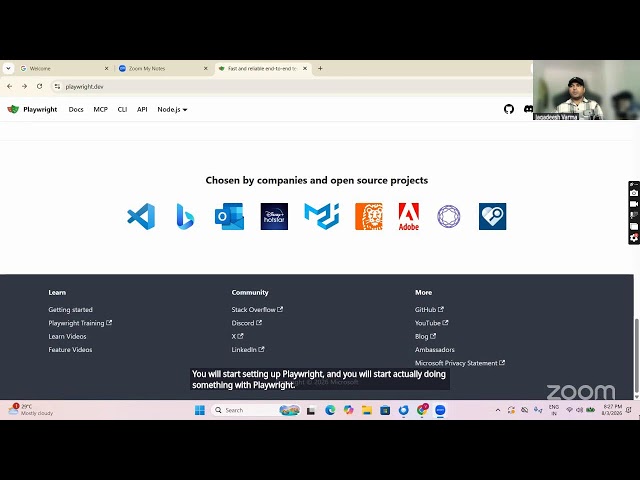This screenshot has height=480, width=640.
Task: Open the clock and date in taskbar
Action: (611, 410)
